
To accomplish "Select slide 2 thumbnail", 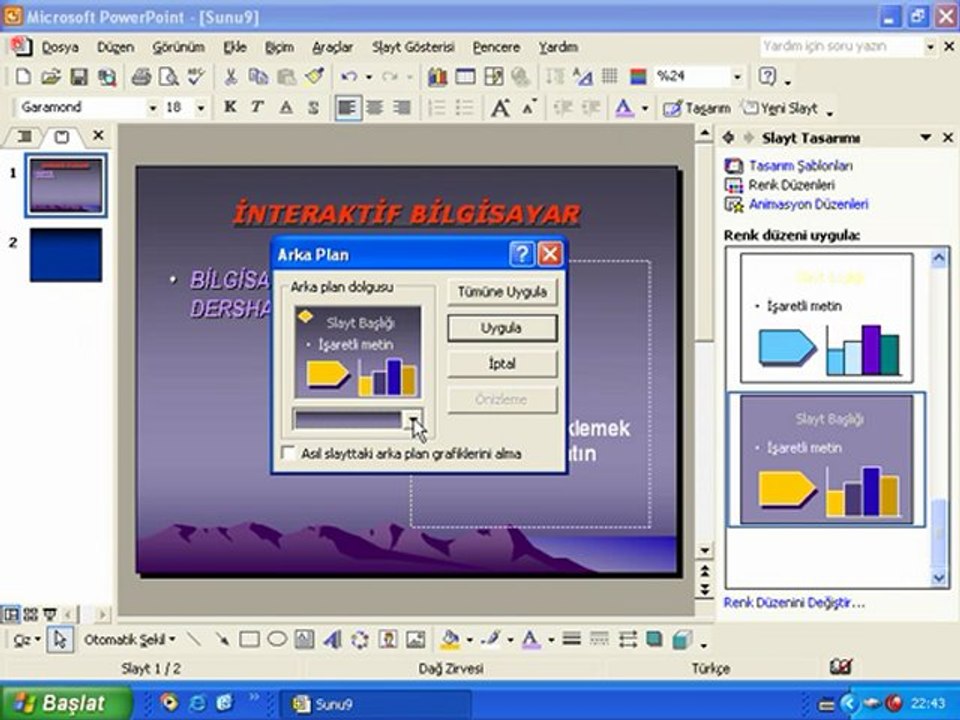I will [66, 255].
